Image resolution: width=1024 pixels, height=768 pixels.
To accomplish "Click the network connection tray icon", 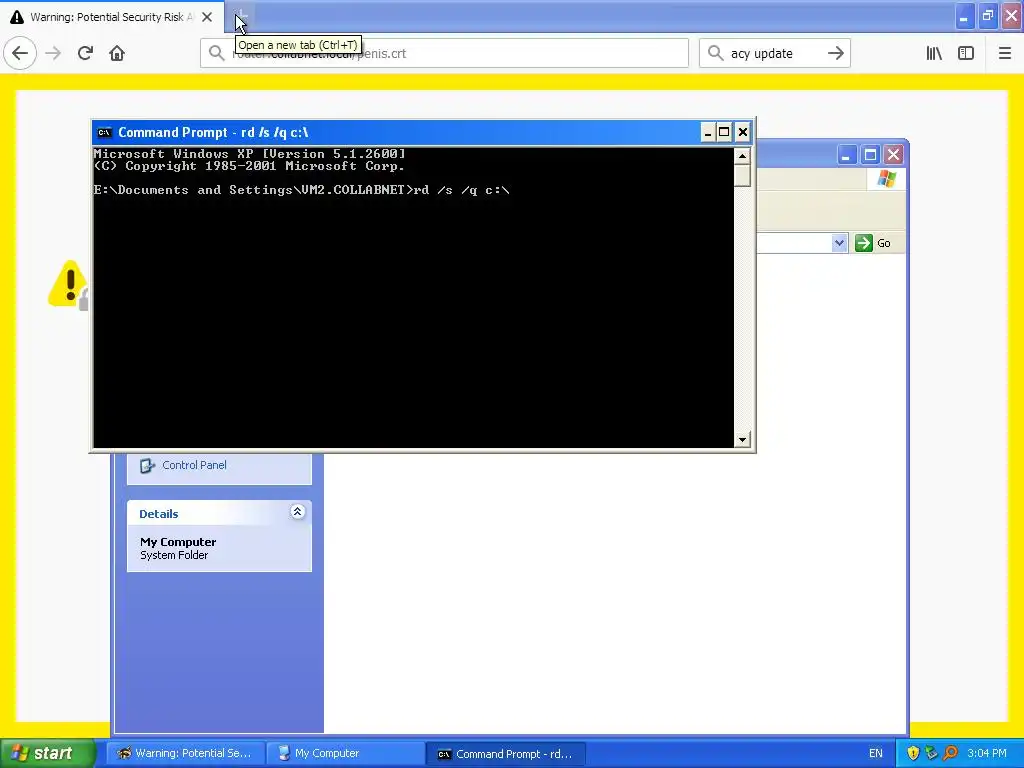I will pos(931,753).
